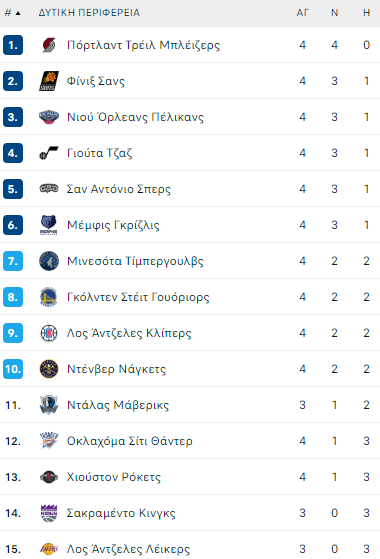Click the Golden State Warriors logo
Image resolution: width=380 pixels, height=559 pixels.
pos(49,297)
